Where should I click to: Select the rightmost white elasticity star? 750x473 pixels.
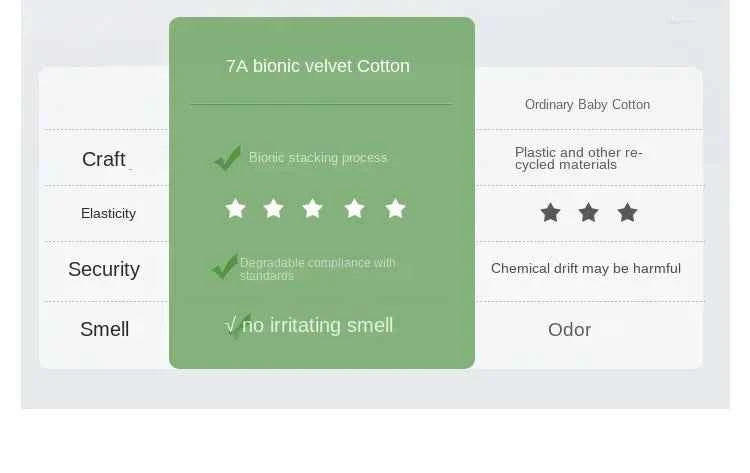(x=396, y=209)
